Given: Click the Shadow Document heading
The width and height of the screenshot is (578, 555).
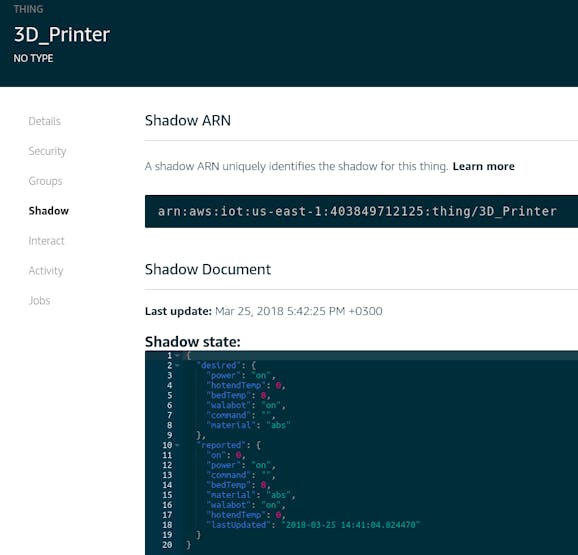Looking at the screenshot, I should [x=208, y=269].
